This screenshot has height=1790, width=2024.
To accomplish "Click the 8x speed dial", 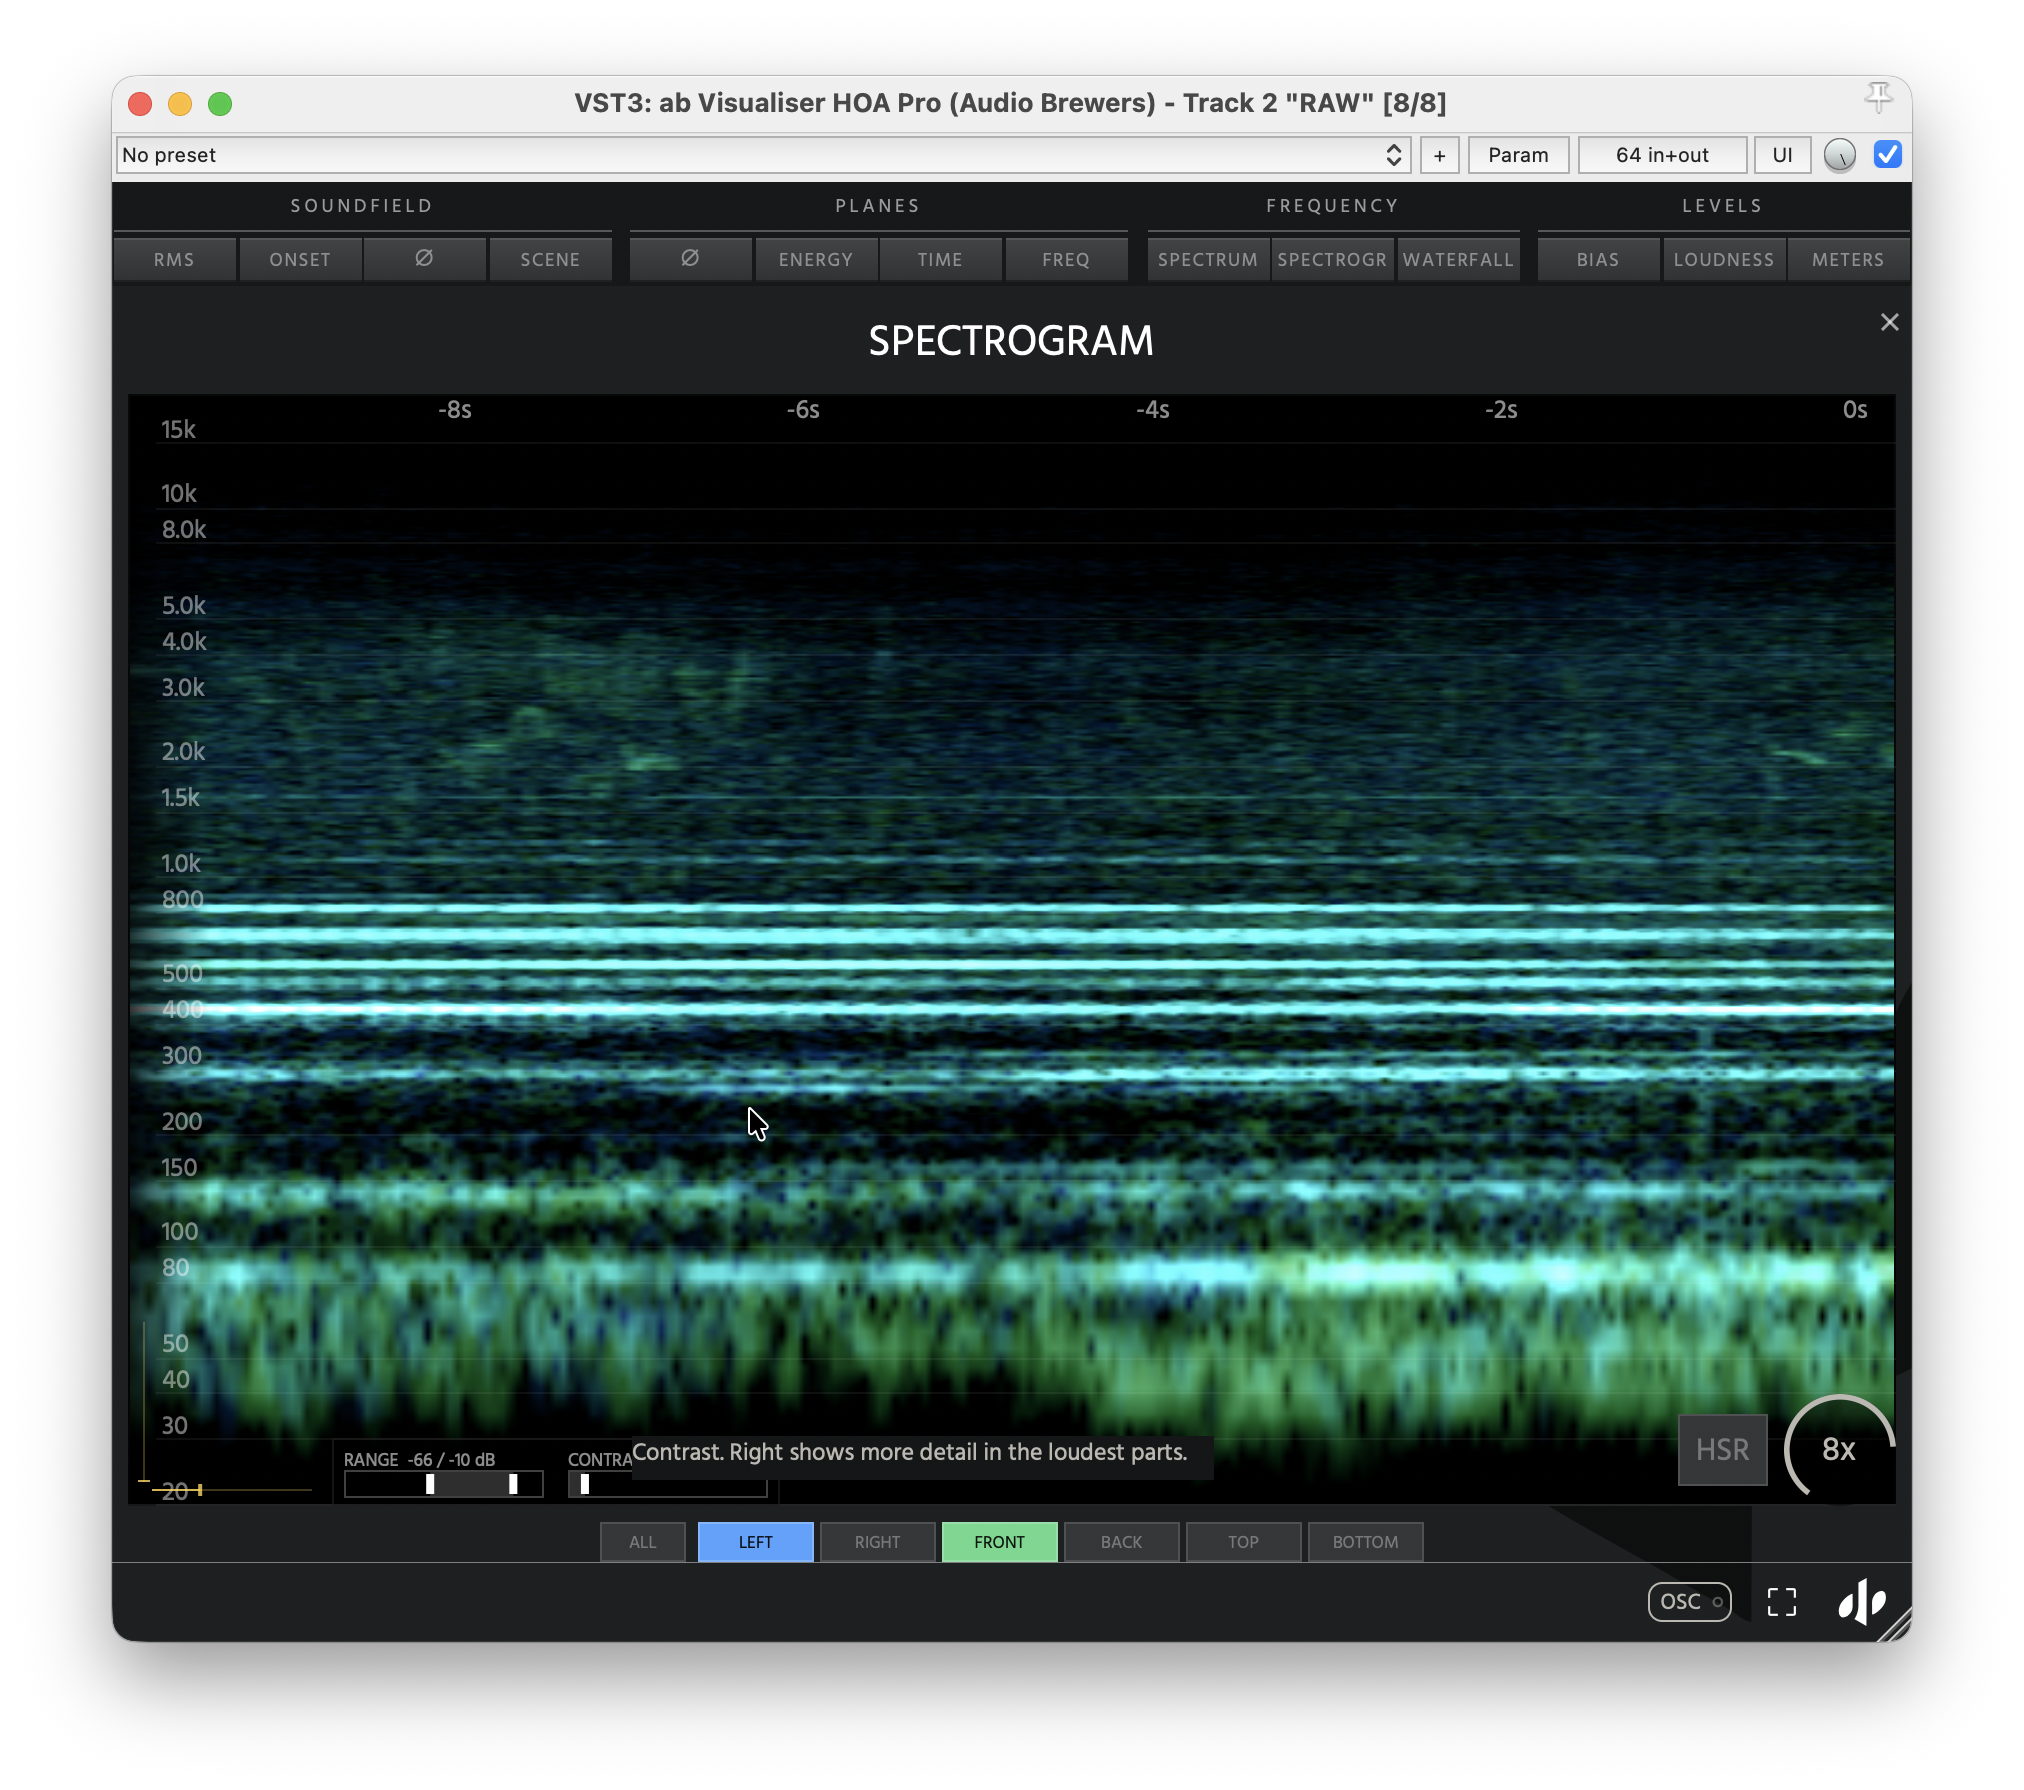I will click(1839, 1449).
